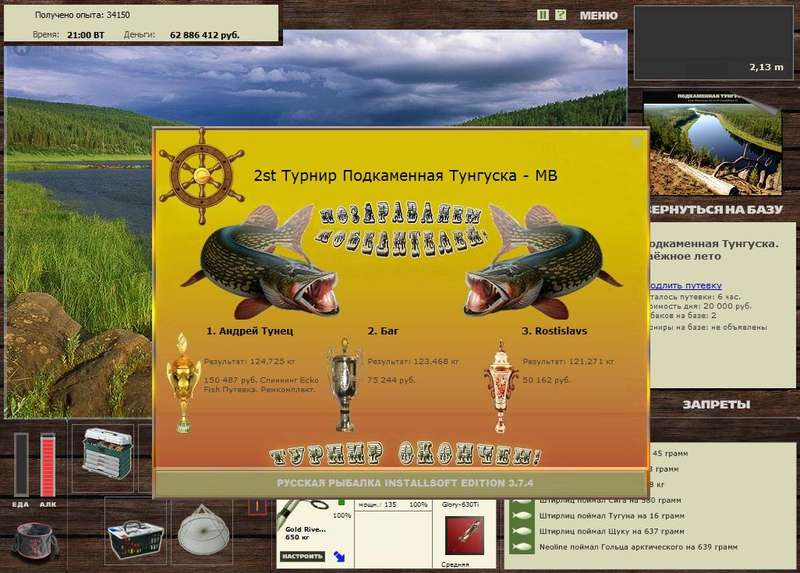Viewport: 800px width, 573px height.
Task: Open the ЗАПРЕТЫ section
Action: [x=716, y=405]
